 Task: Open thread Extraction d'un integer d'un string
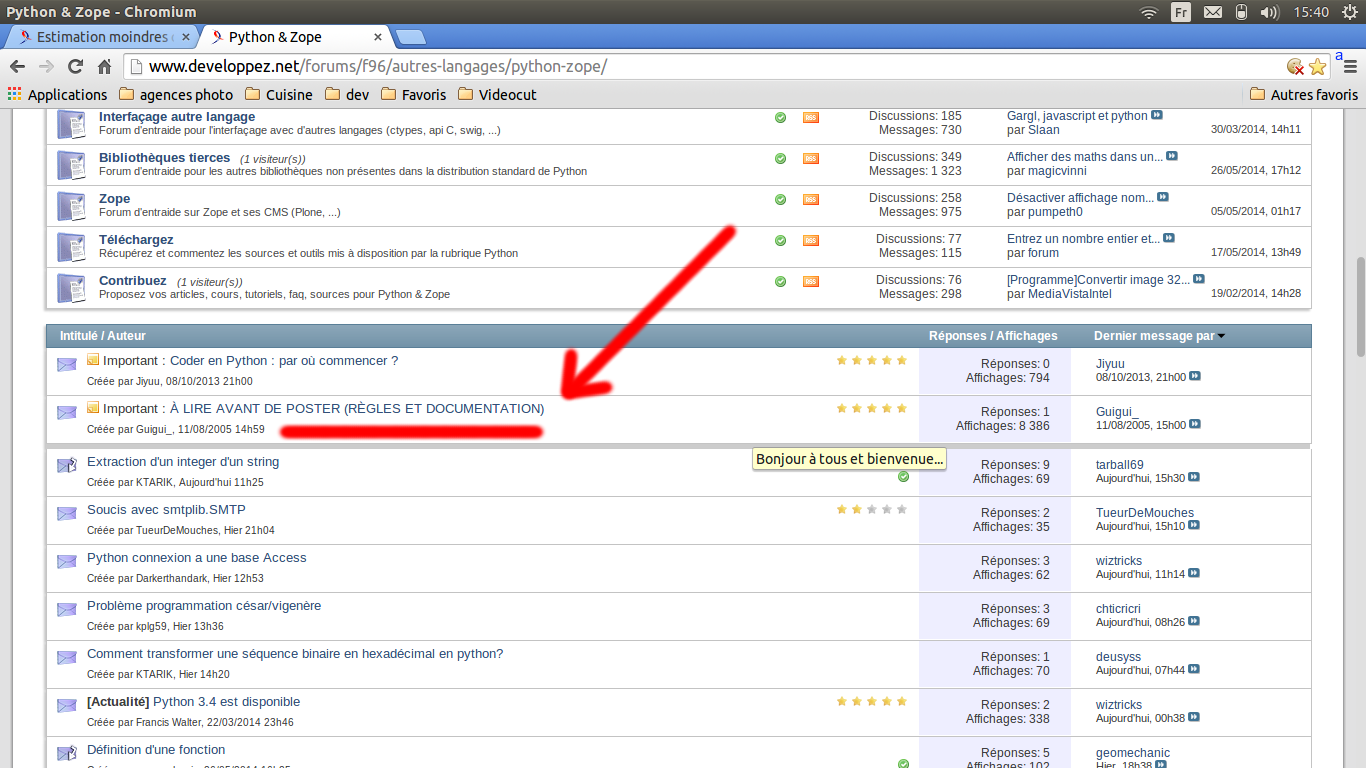click(x=183, y=462)
